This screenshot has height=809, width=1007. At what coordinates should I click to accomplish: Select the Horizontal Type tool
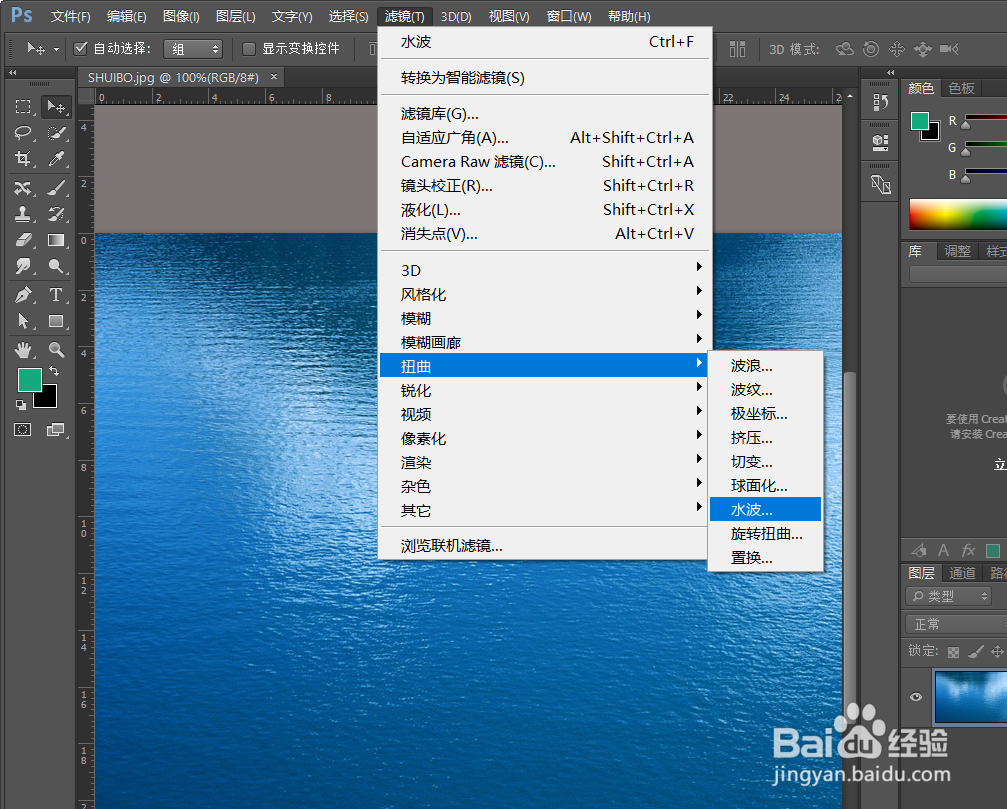coord(56,295)
